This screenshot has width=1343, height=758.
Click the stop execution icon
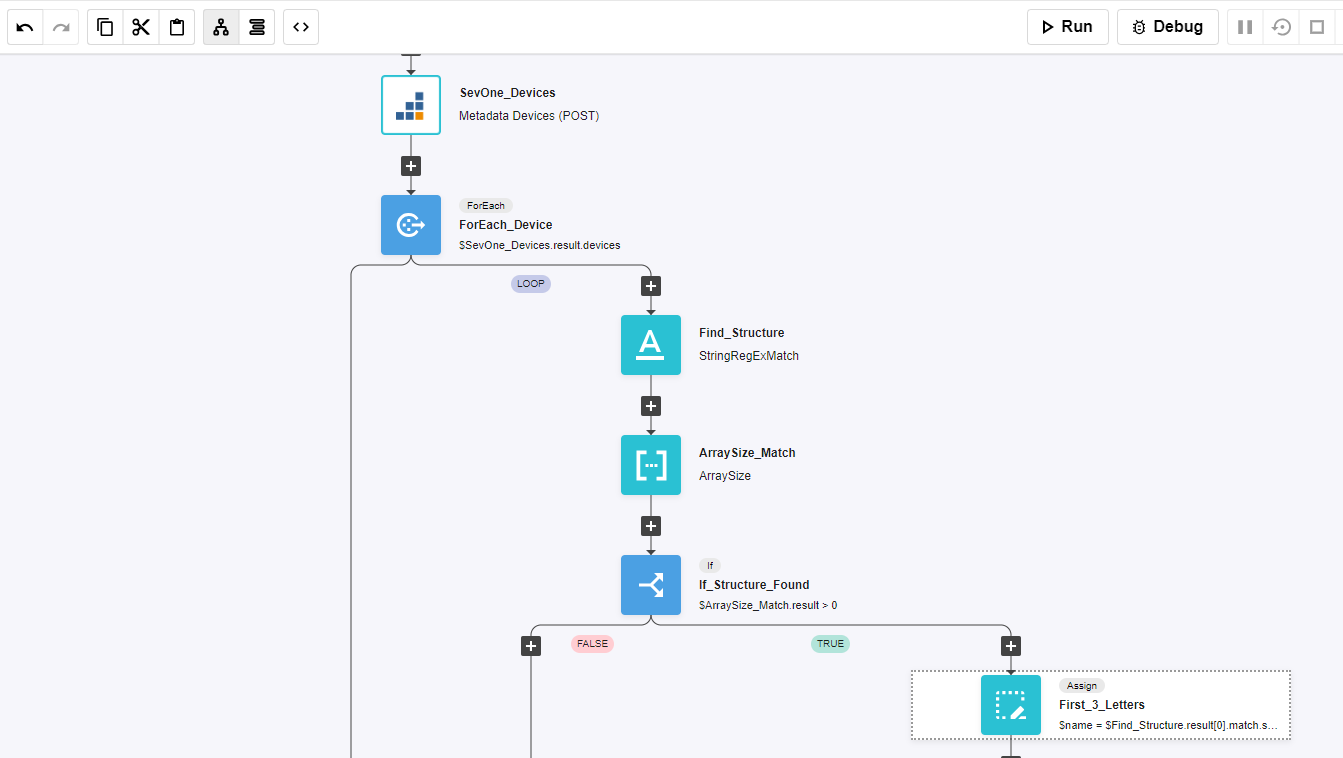point(1317,27)
